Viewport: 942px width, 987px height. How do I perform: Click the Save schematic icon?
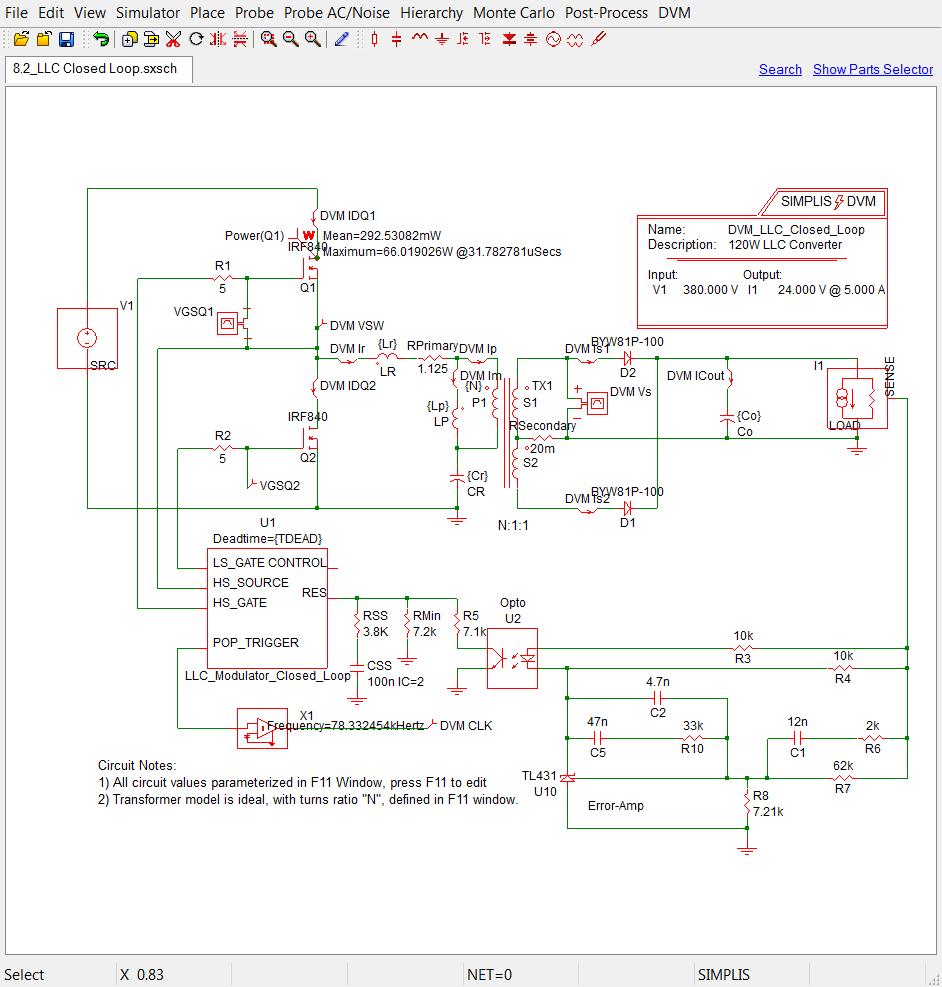click(68, 38)
